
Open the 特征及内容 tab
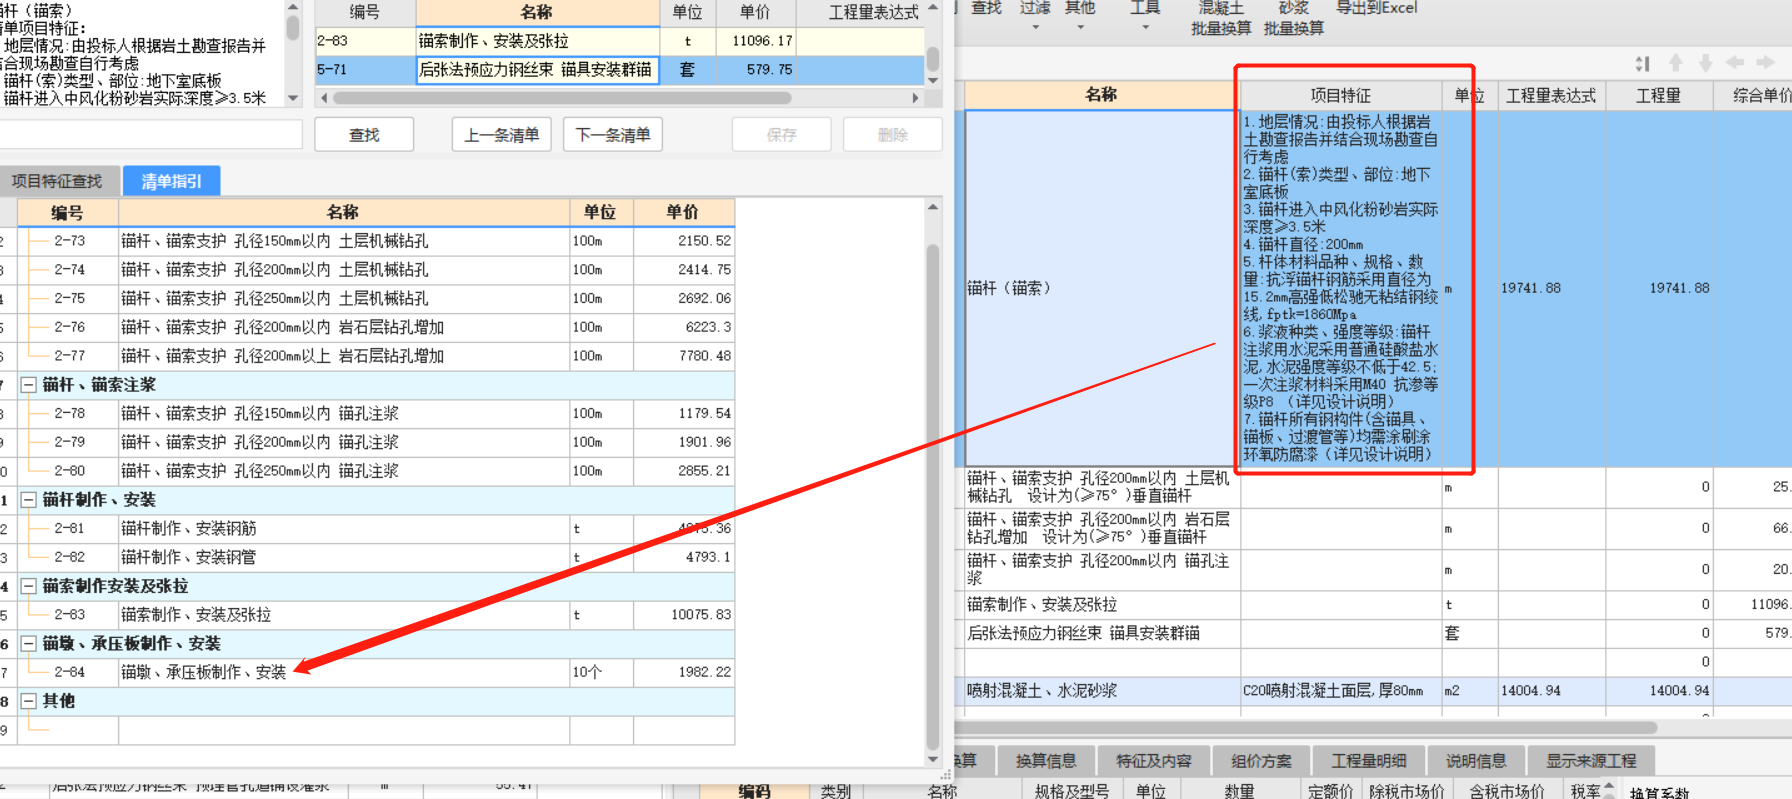[x=1154, y=761]
